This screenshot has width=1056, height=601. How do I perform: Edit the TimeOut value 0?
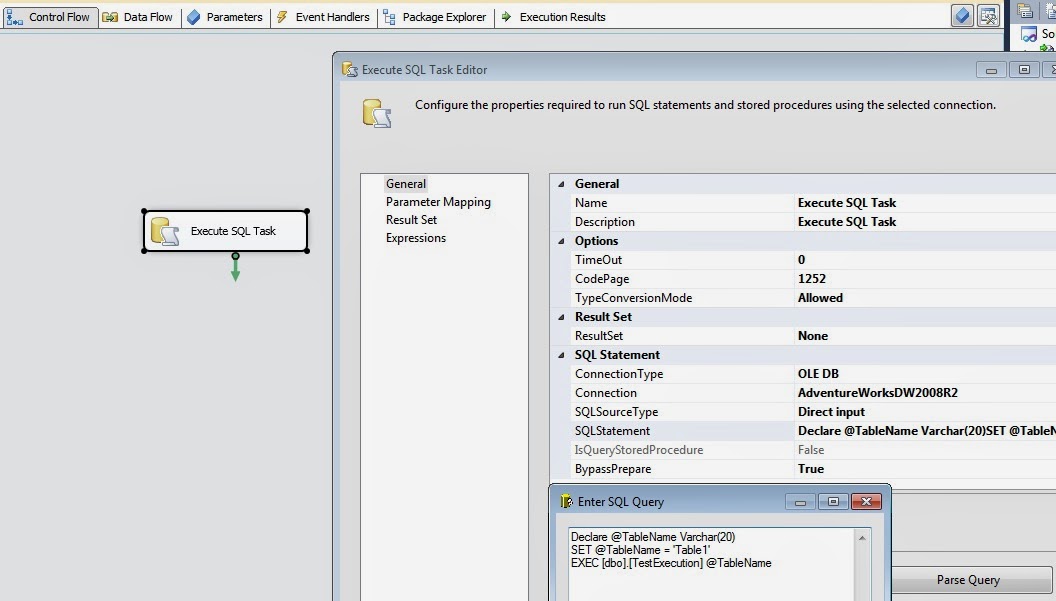click(x=925, y=260)
